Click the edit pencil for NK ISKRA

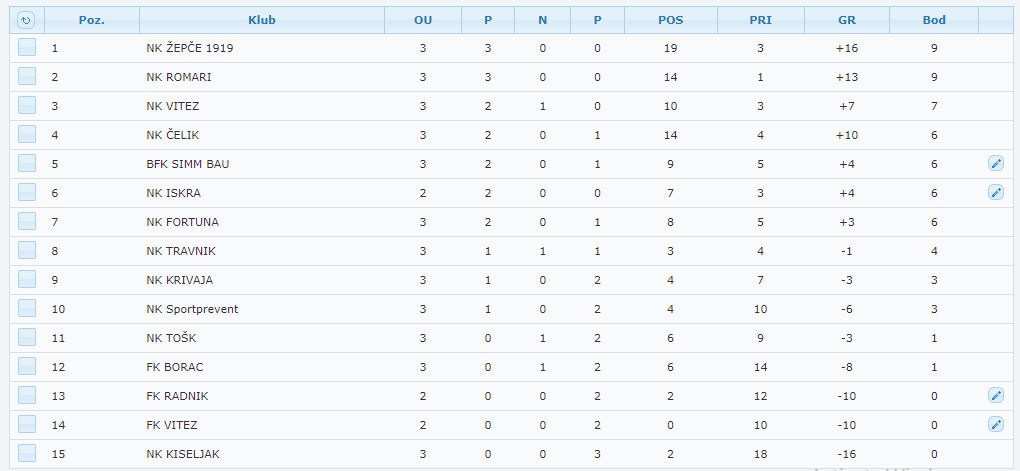point(995,192)
